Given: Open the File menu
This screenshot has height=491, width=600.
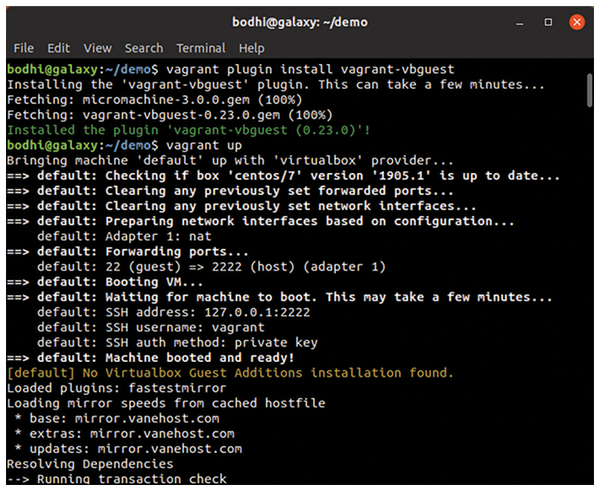Looking at the screenshot, I should (x=23, y=48).
